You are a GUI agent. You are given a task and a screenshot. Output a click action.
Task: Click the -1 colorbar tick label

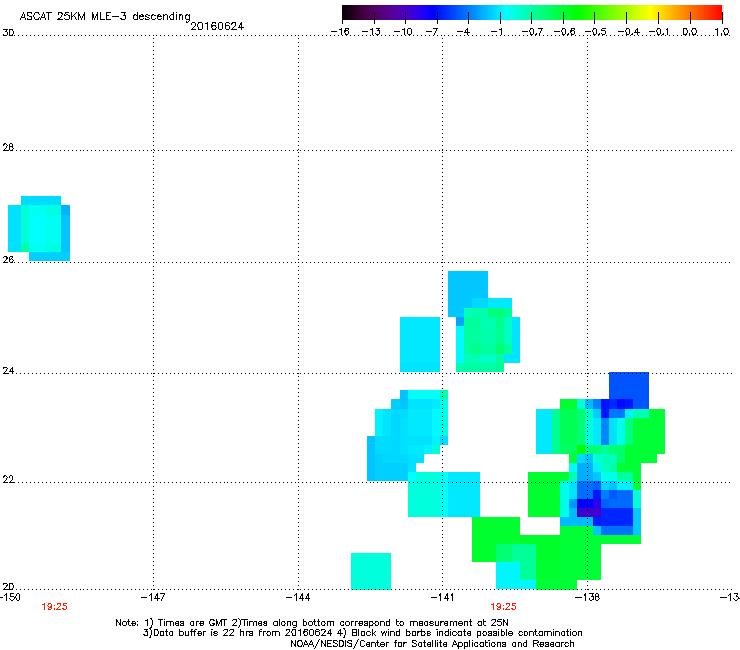497,32
